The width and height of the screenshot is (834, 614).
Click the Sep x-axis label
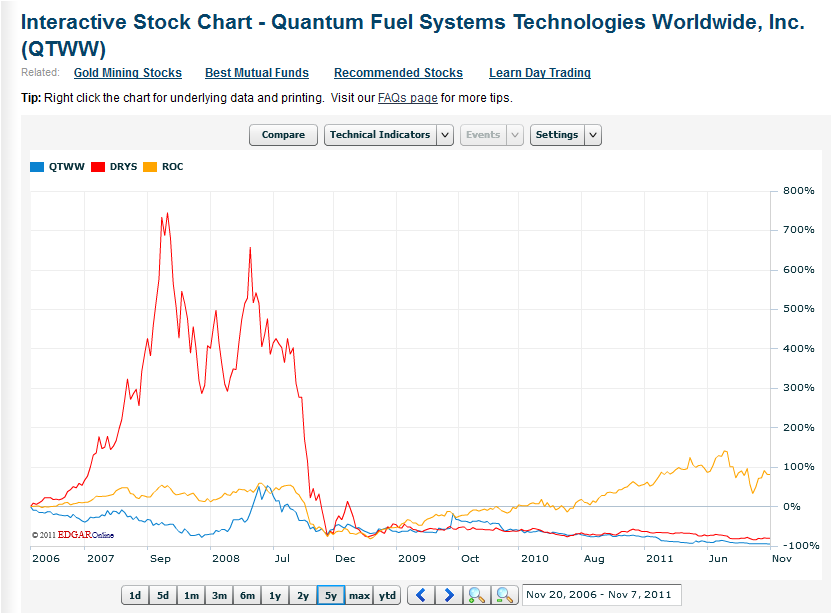click(160, 559)
